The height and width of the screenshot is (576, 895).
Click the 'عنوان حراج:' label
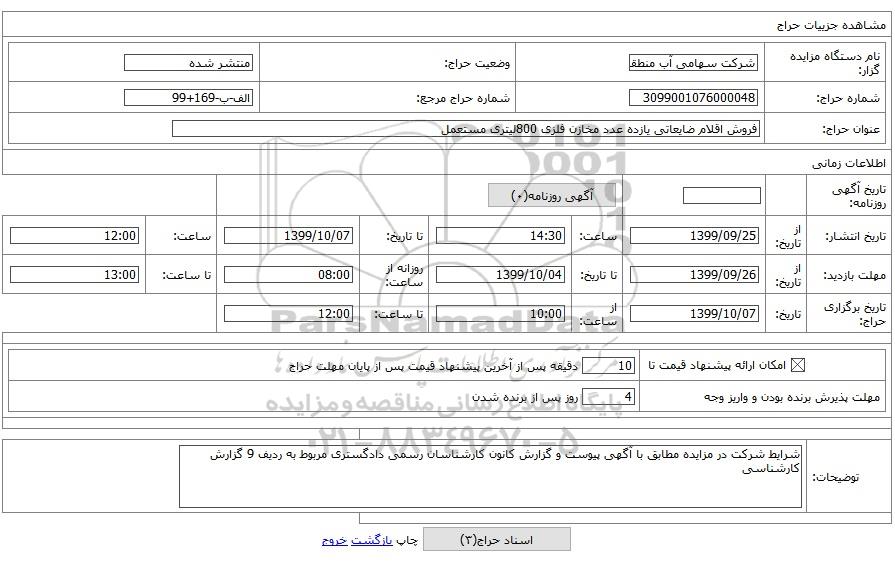coord(851,130)
